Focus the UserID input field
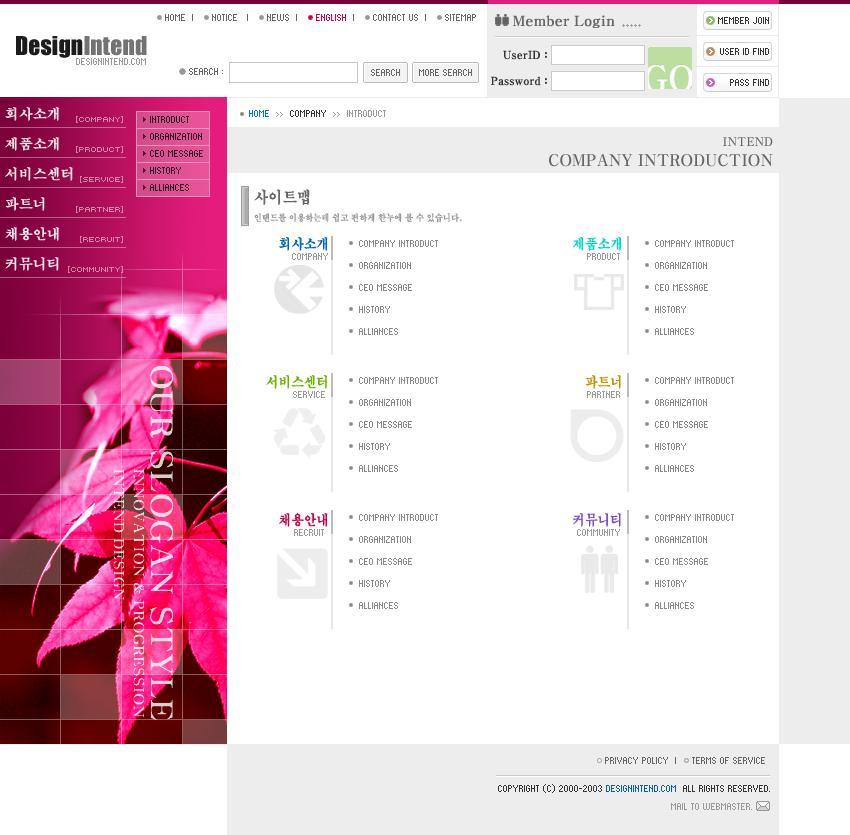 [597, 55]
